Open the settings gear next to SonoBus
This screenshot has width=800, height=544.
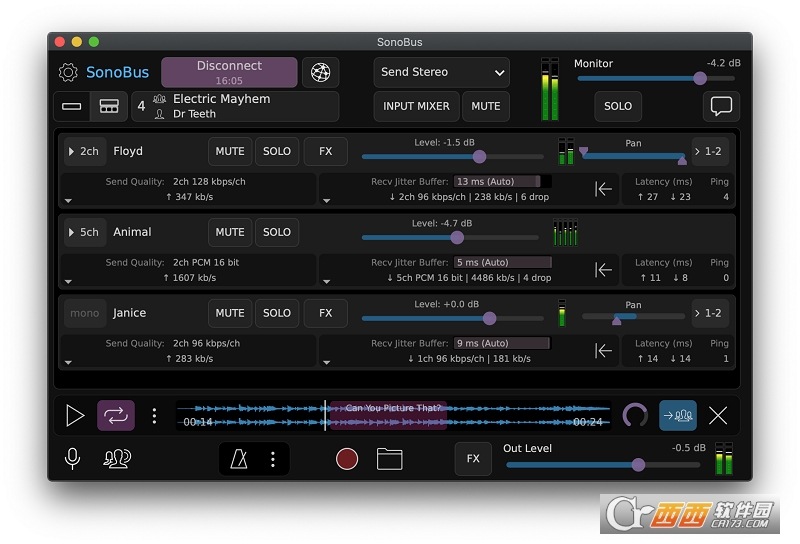(x=68, y=72)
